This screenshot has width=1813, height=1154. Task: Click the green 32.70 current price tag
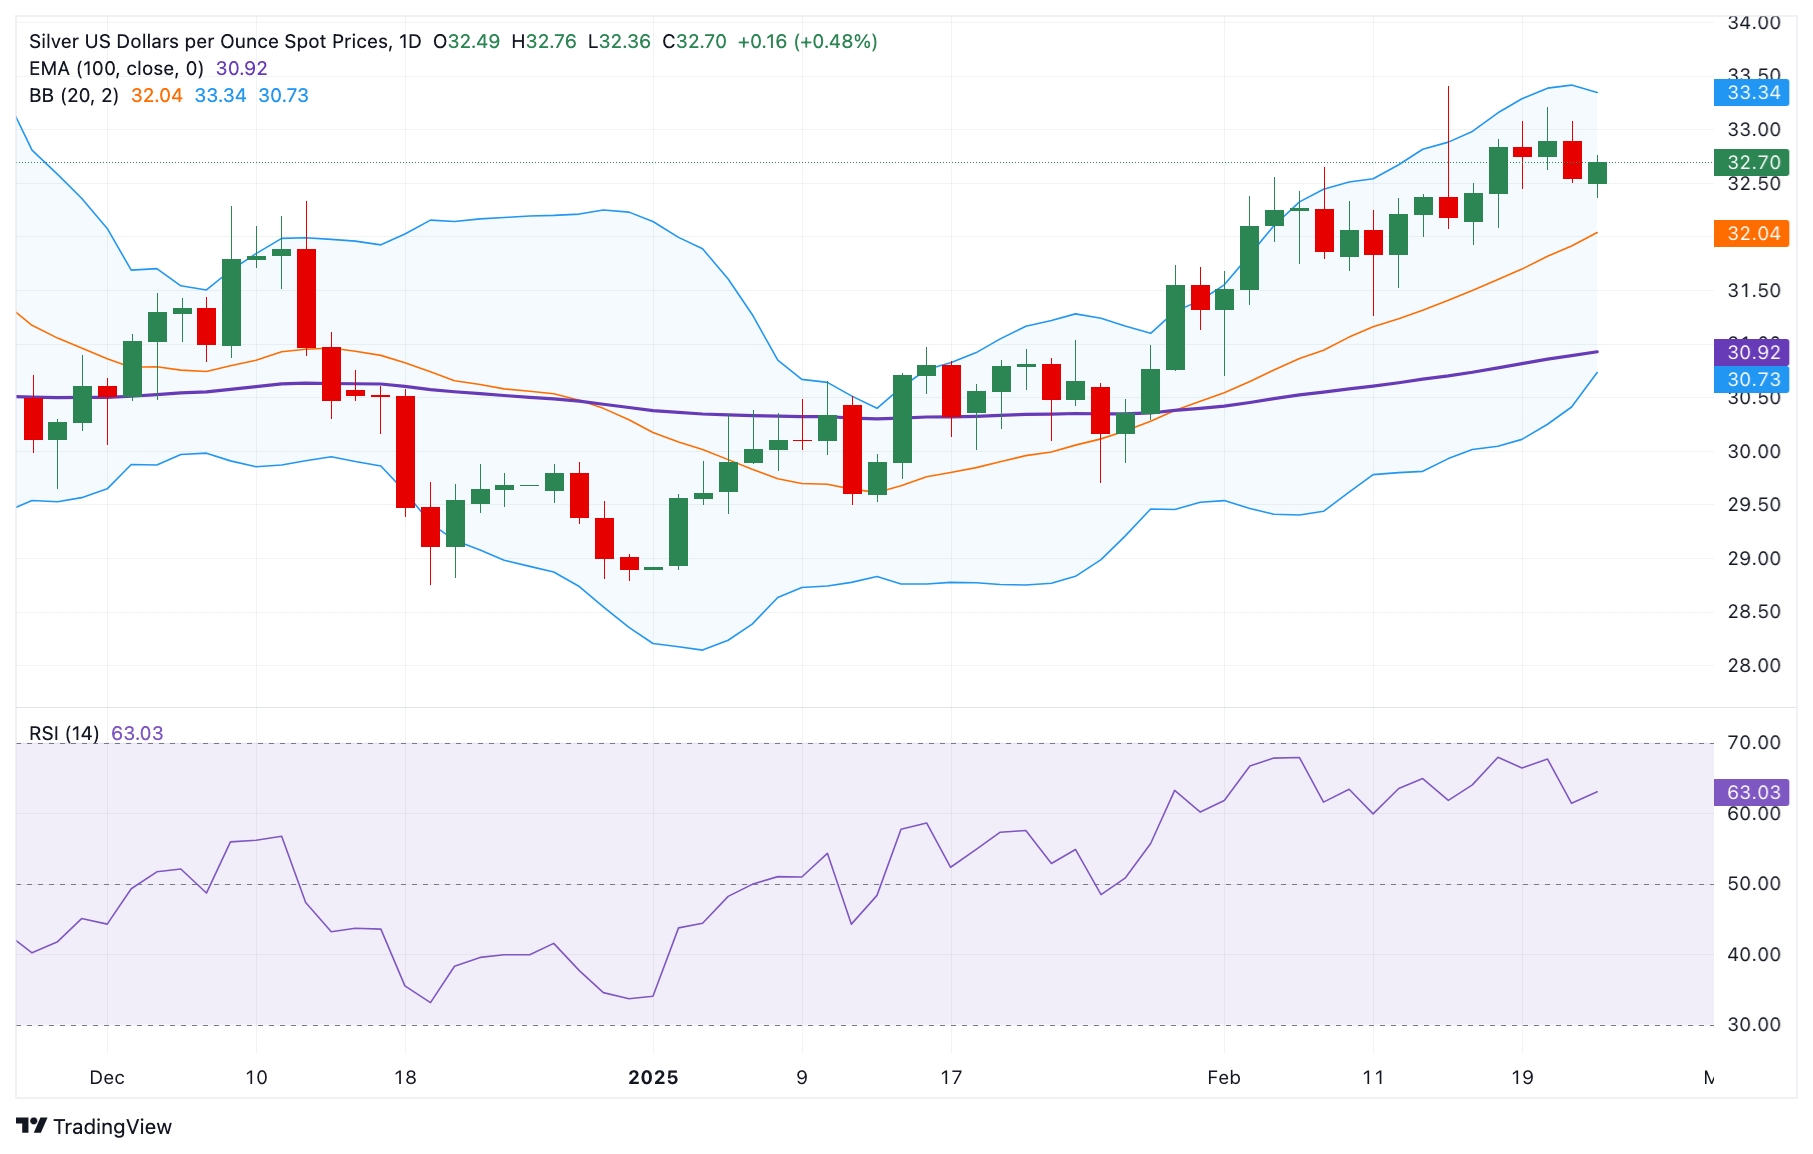click(1753, 162)
